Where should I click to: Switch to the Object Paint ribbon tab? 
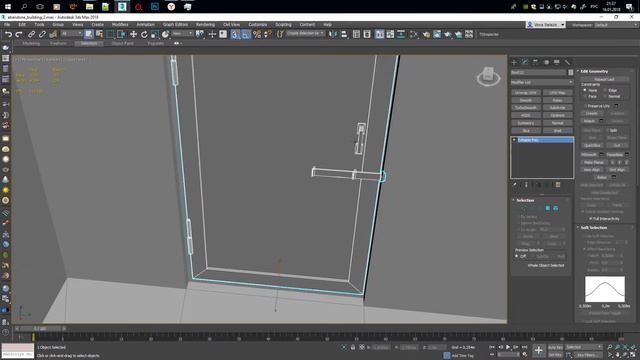click(122, 43)
